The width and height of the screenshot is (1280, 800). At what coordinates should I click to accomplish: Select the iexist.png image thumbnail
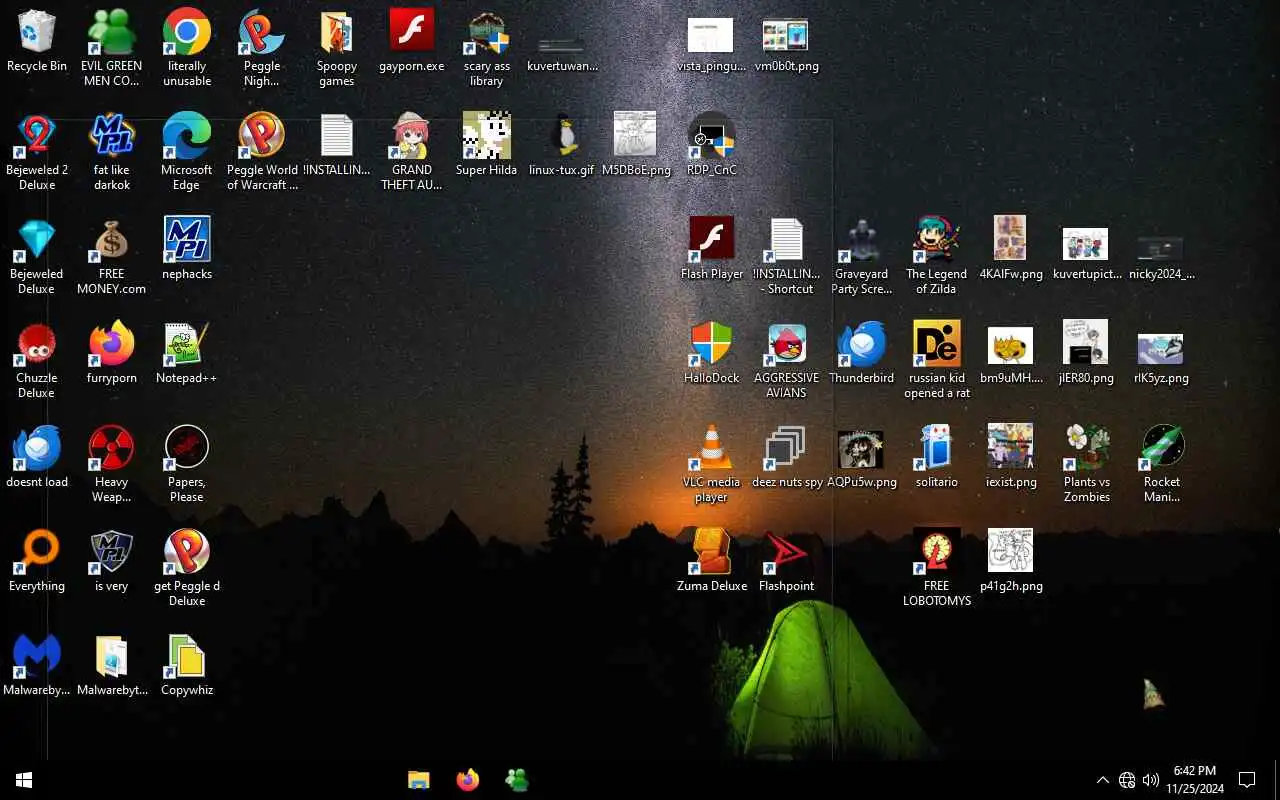(1010, 446)
